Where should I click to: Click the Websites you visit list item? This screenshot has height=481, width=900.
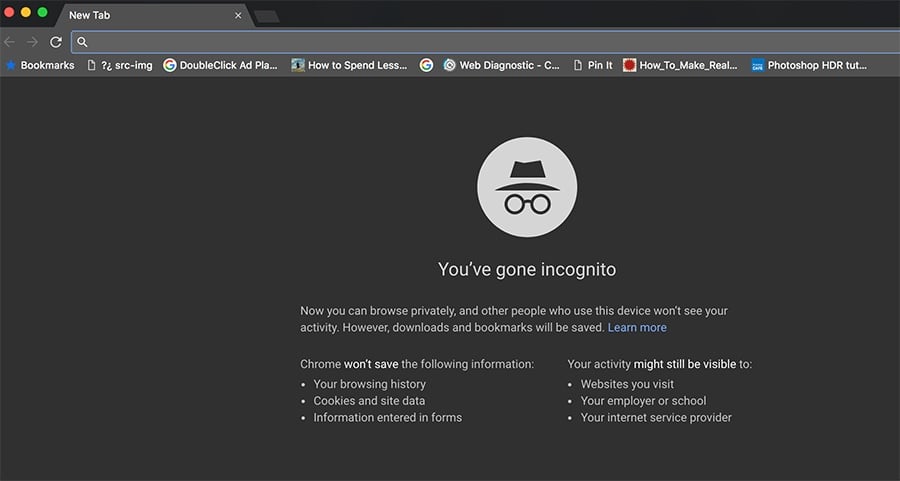click(x=627, y=384)
